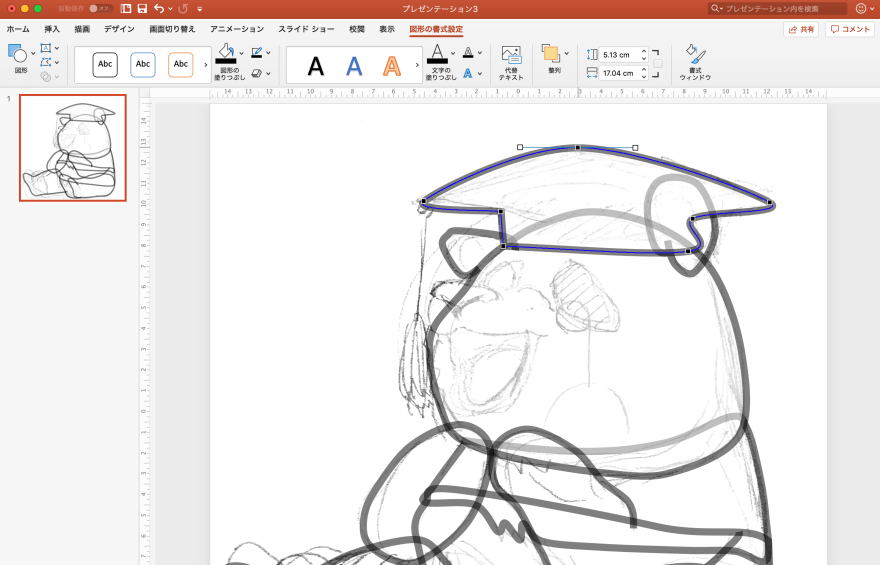The width and height of the screenshot is (880, 565).
Task: Open the Insert (挿入) tab
Action: [52, 29]
